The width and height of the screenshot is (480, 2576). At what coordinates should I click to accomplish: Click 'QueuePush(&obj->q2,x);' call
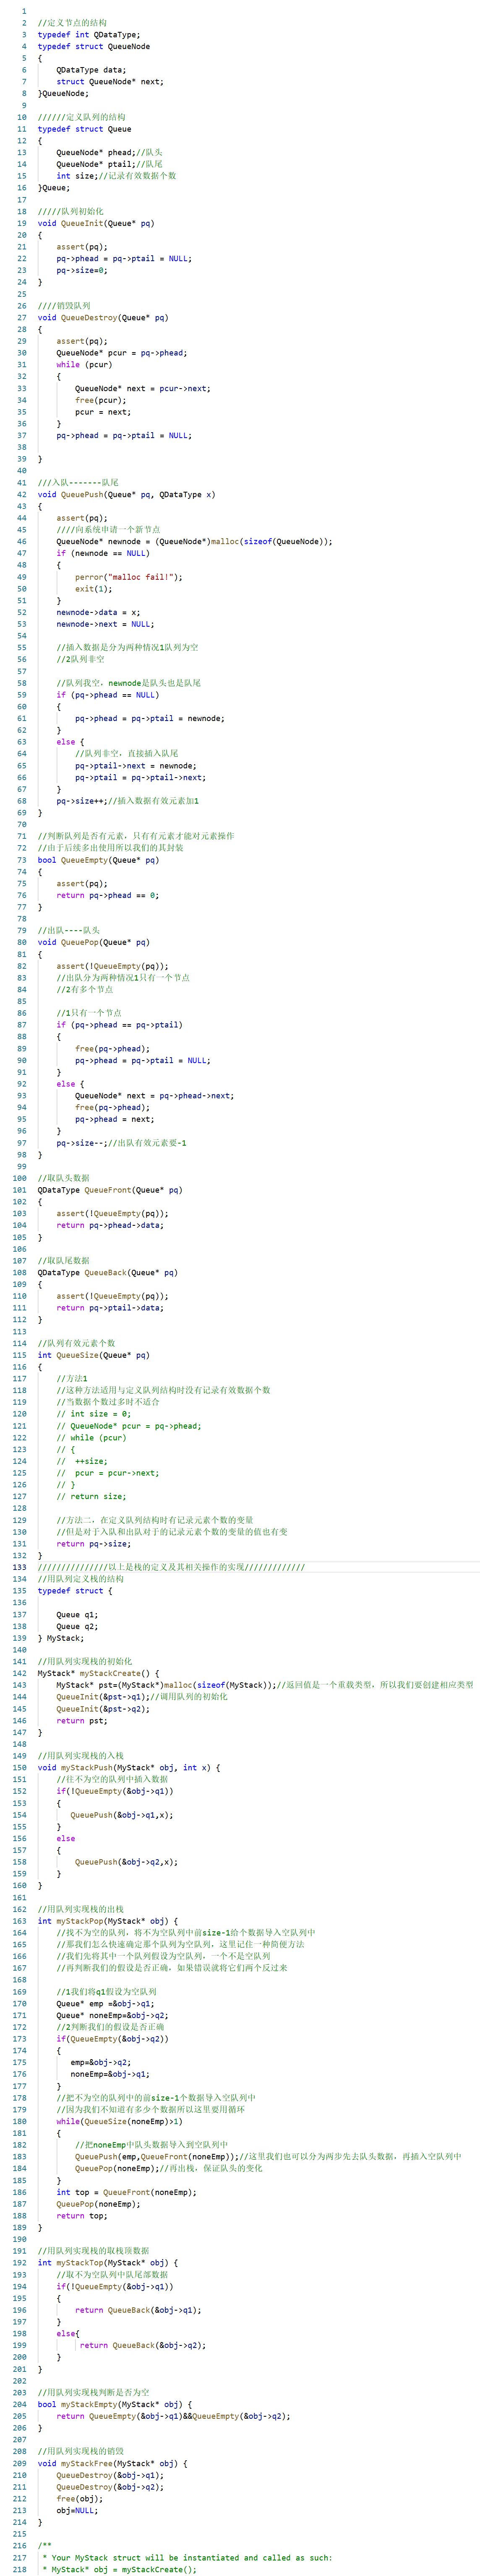[x=127, y=1862]
